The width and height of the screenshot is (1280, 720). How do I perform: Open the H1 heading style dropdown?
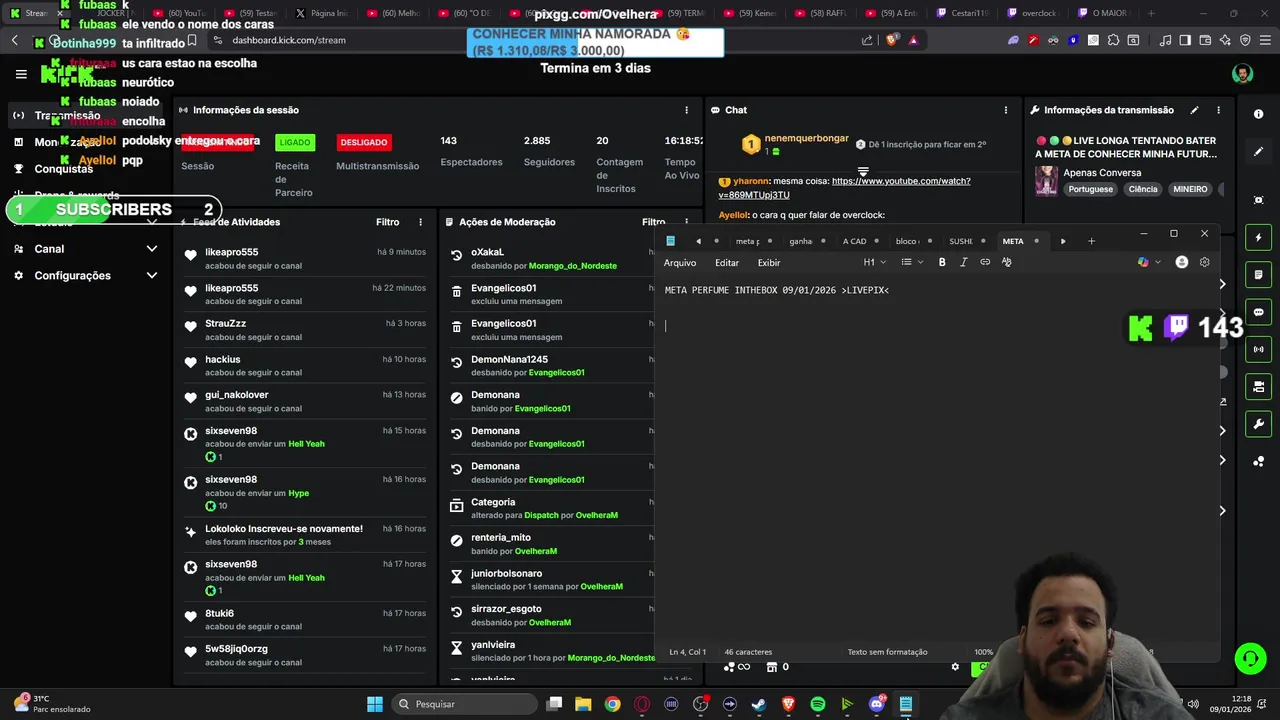(x=874, y=262)
